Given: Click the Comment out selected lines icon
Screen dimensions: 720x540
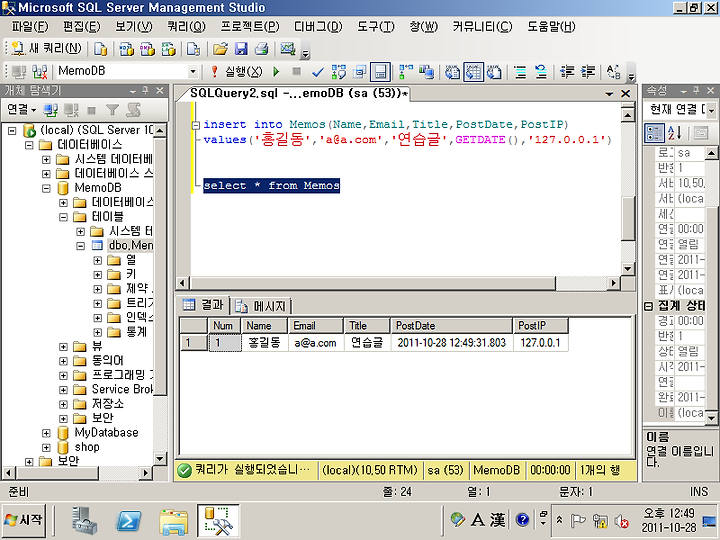Looking at the screenshot, I should (520, 72).
